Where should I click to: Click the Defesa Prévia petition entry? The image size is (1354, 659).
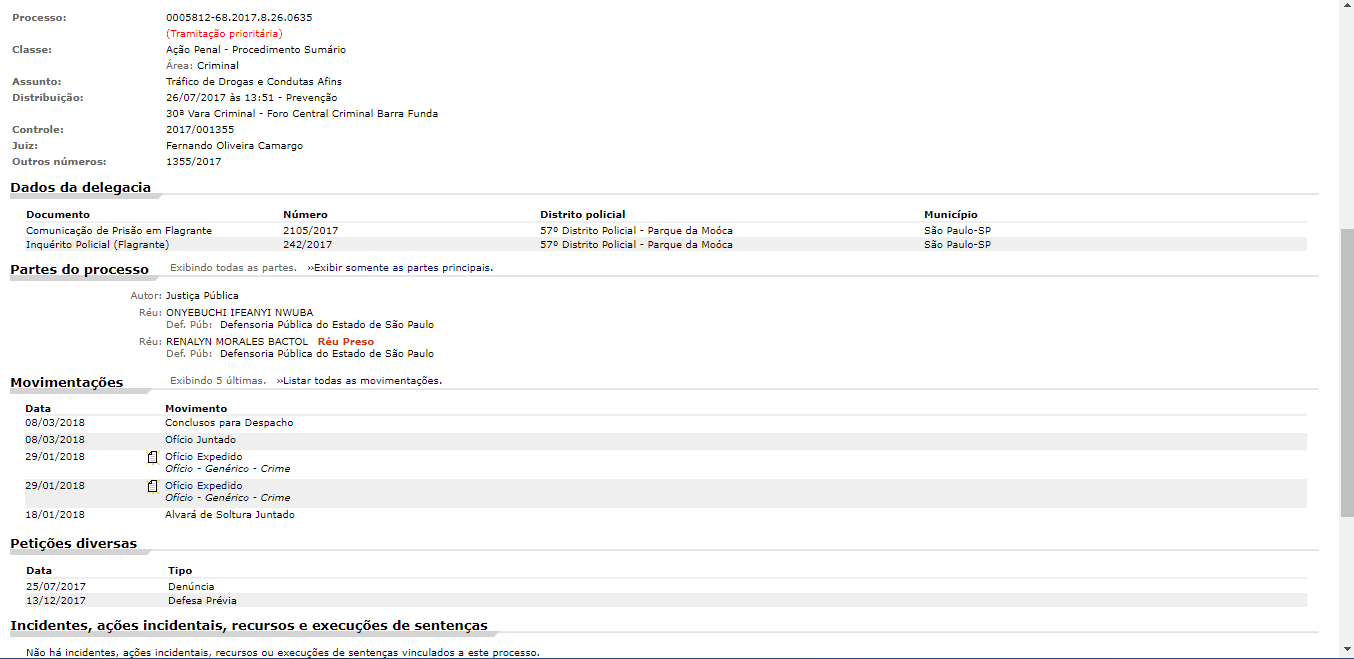pos(202,601)
